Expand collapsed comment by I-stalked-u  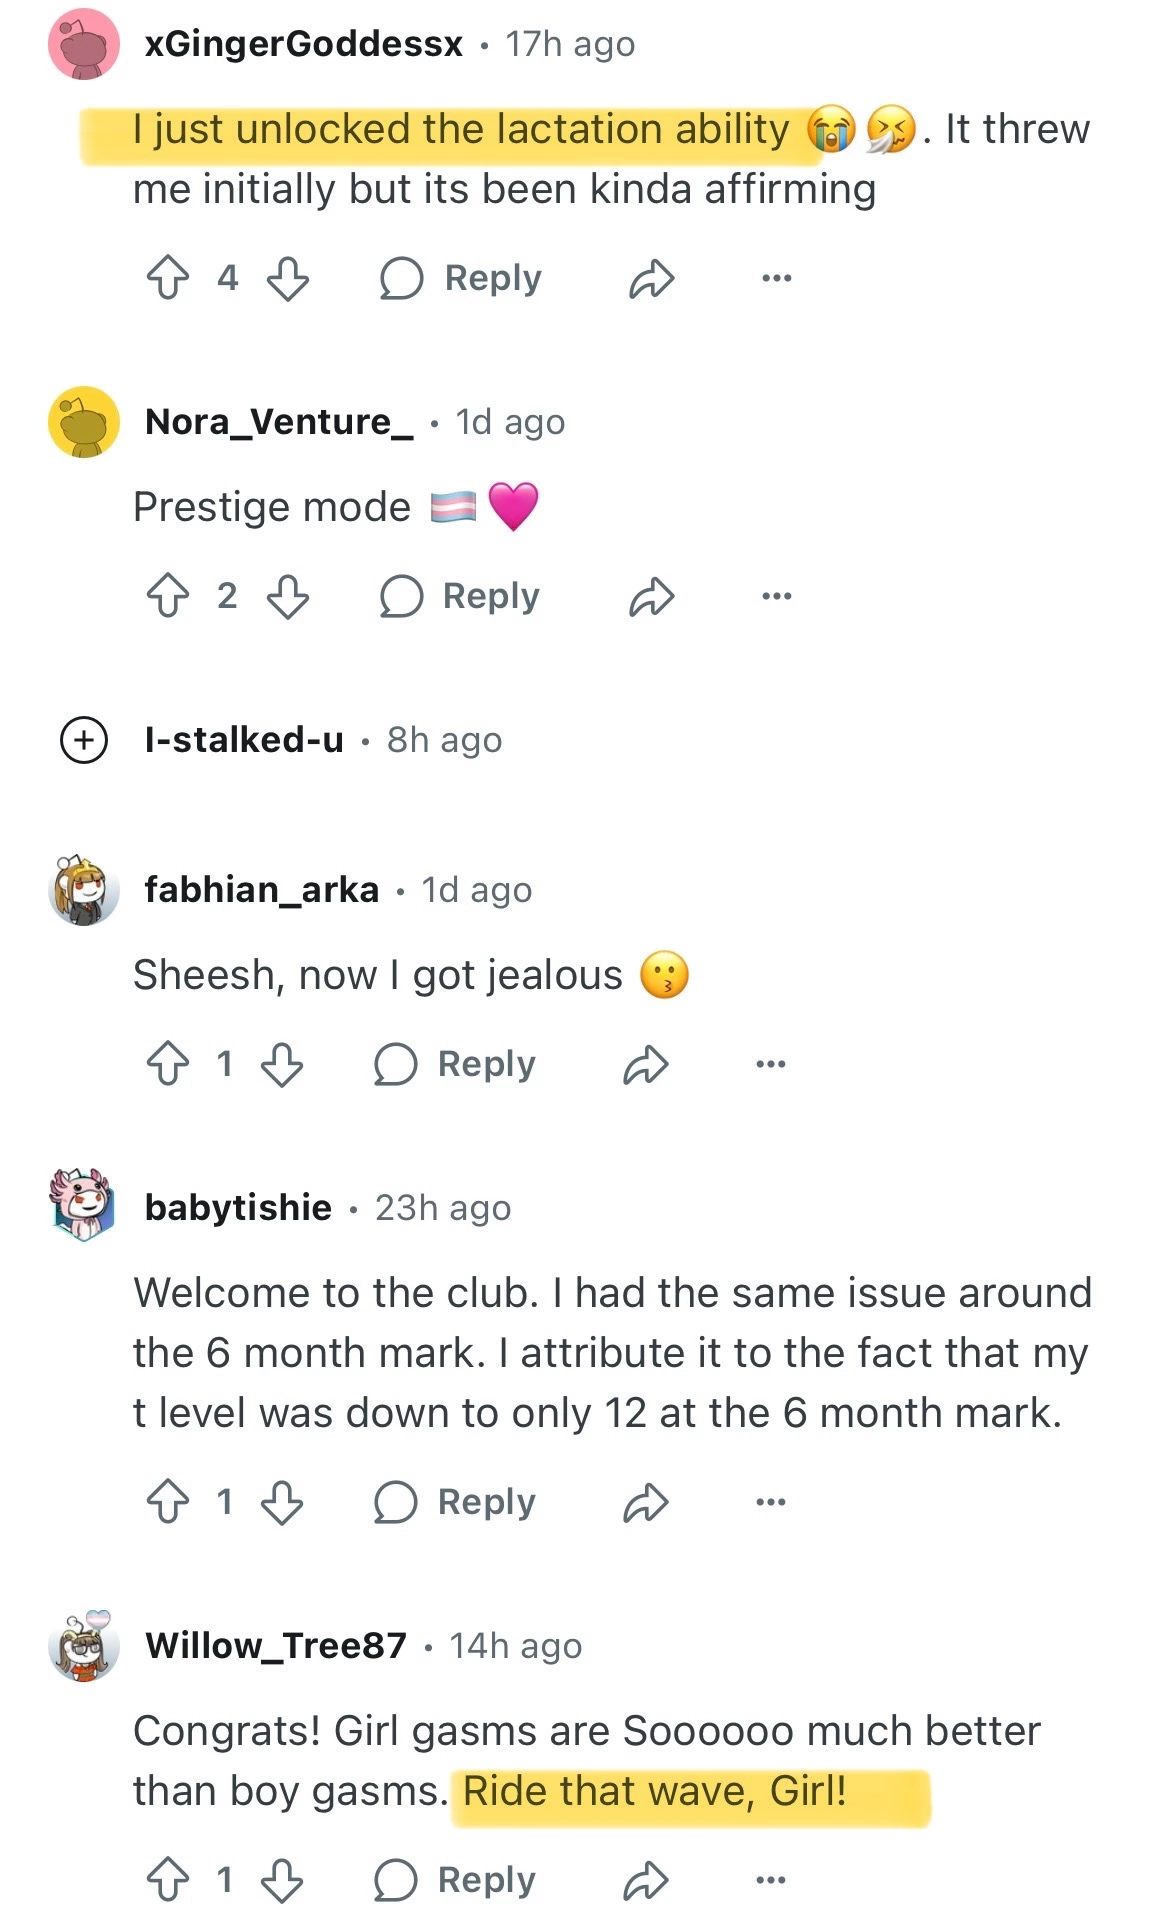click(x=84, y=740)
